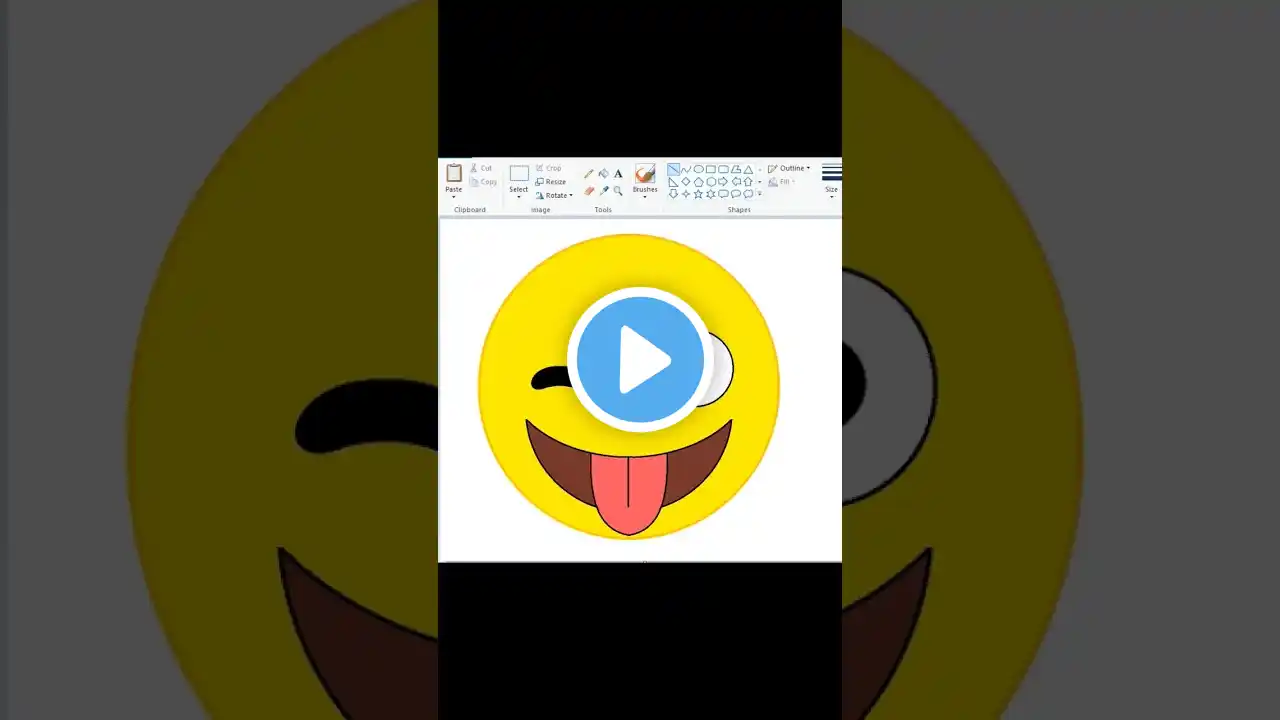
Task: Select the Triangle shape
Action: pyautogui.click(x=748, y=170)
